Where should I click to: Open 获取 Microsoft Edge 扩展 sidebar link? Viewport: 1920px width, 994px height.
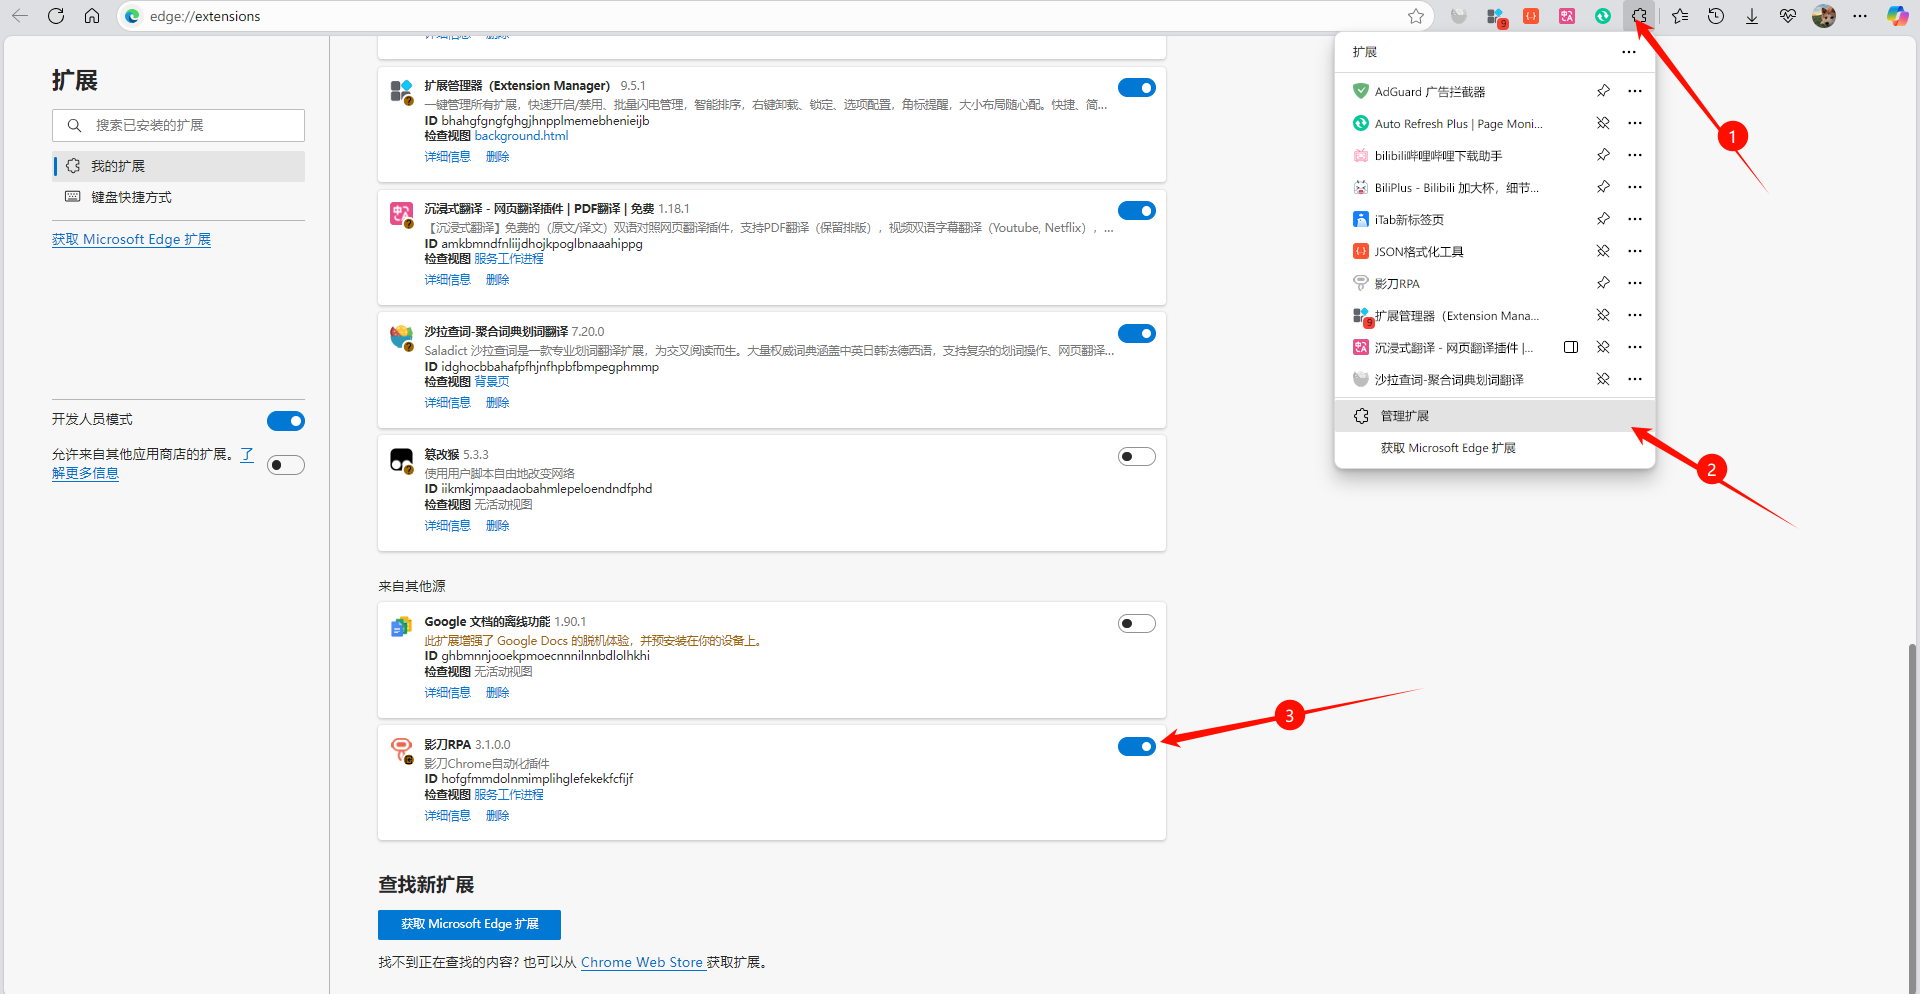(x=131, y=240)
